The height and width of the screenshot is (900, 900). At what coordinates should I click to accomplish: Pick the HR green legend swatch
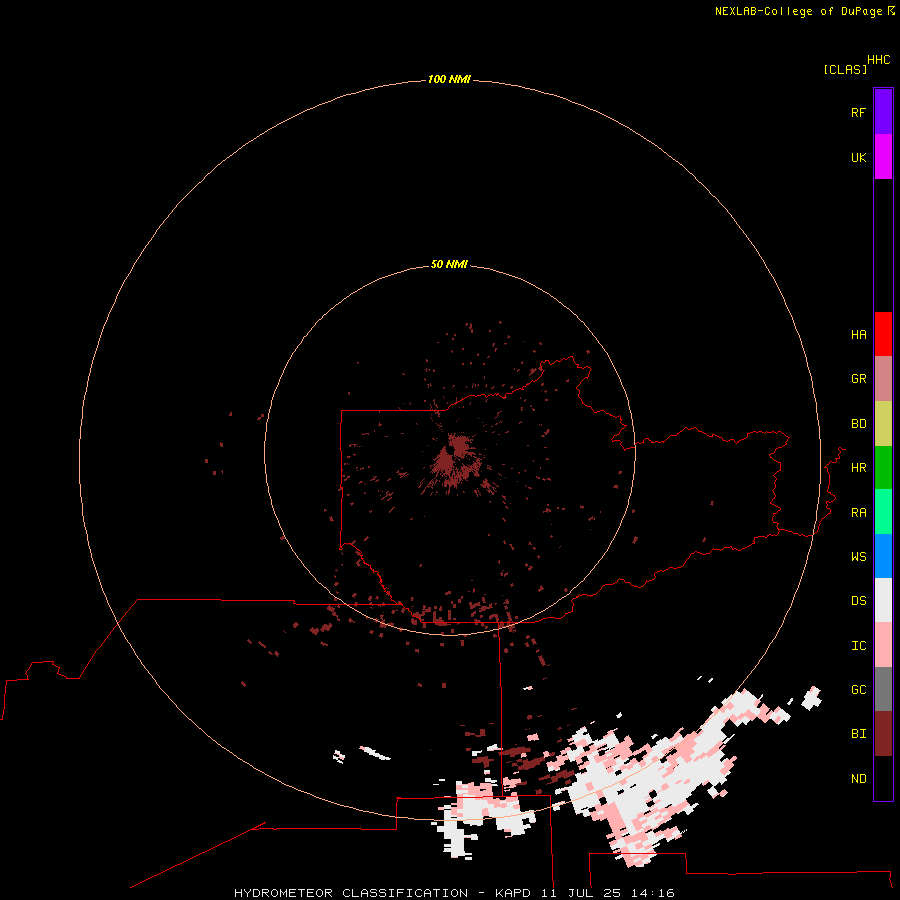click(883, 468)
